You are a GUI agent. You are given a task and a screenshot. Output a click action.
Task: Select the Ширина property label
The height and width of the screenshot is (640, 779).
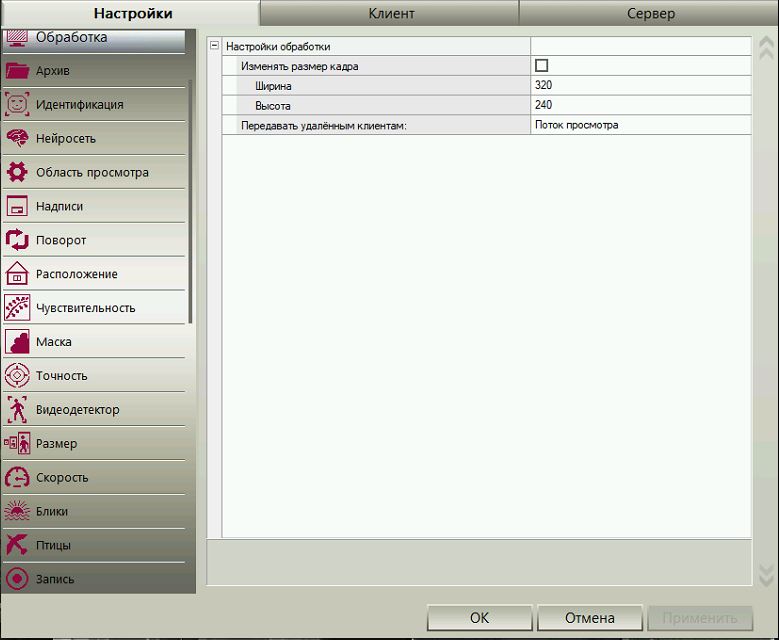tap(273, 86)
